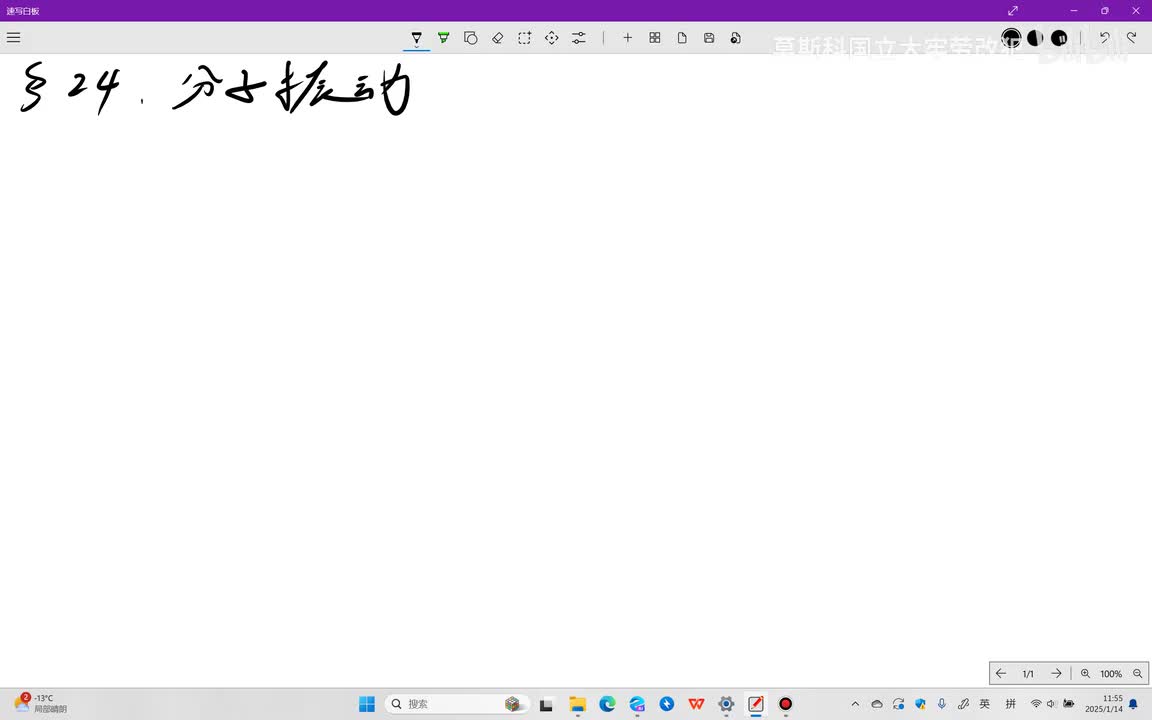Open the Windows Start menu
Viewport: 1152px width, 720px height.
pos(367,704)
